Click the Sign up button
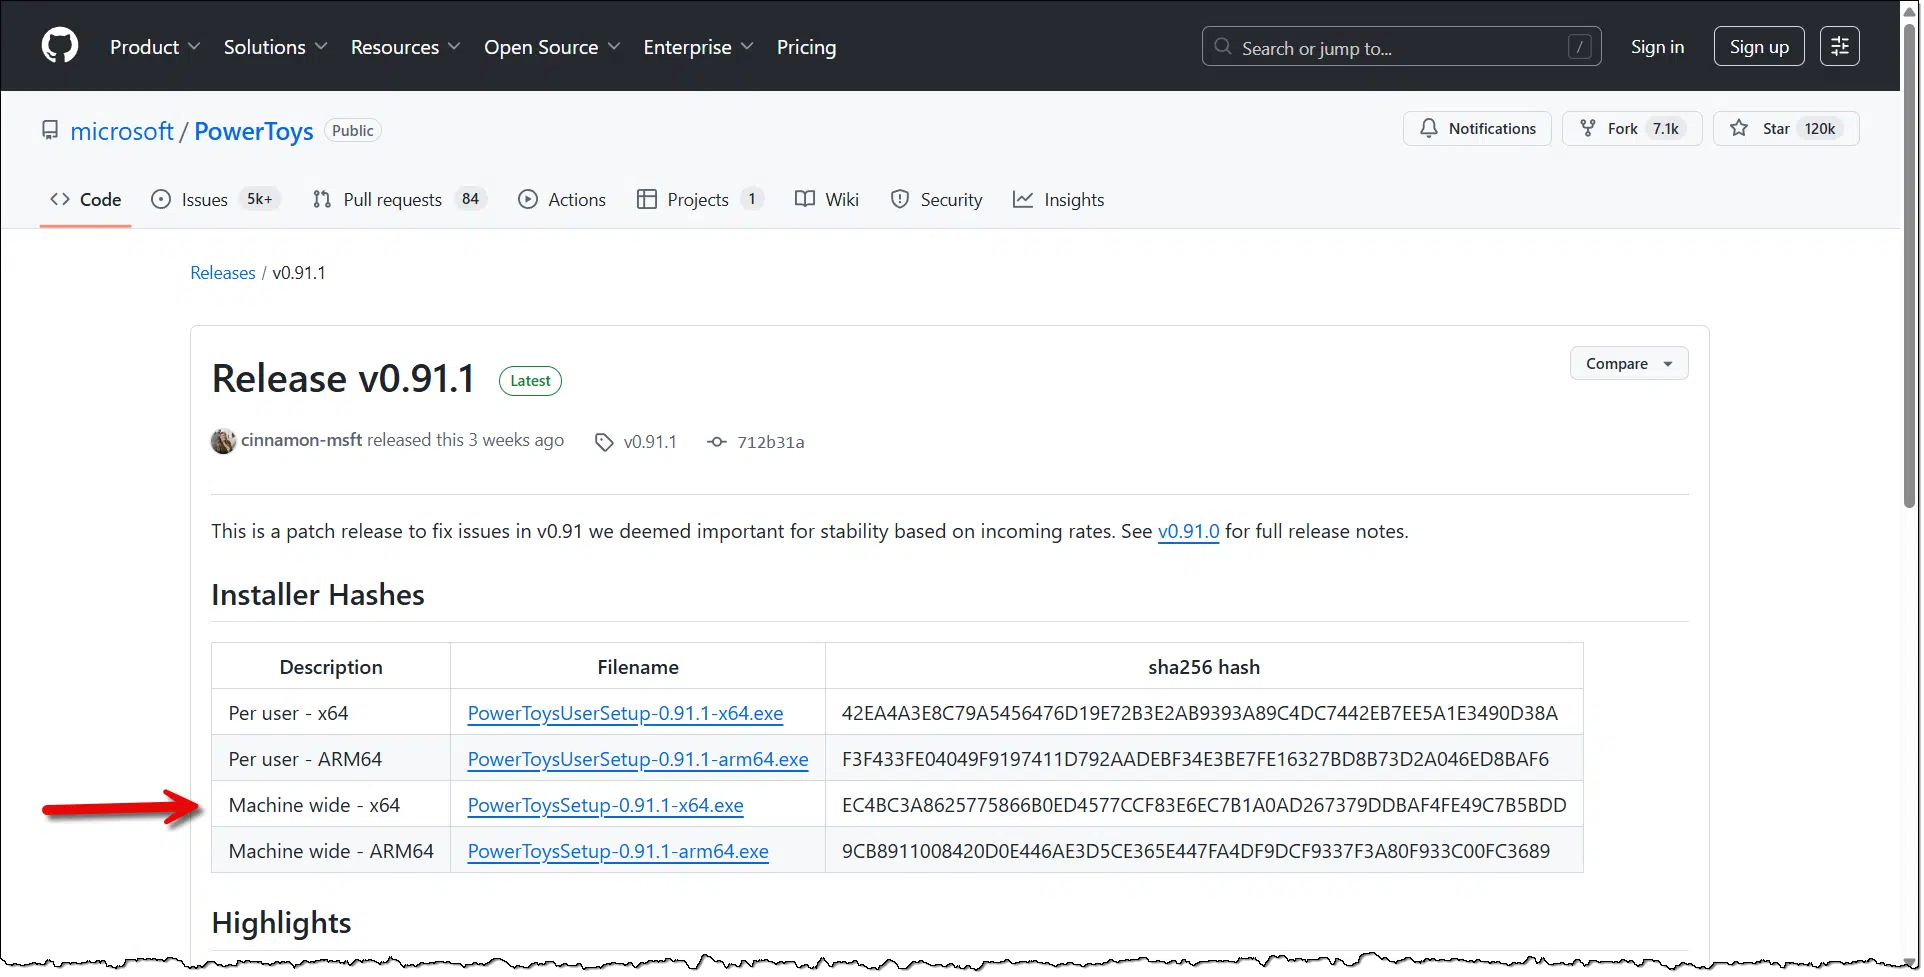The width and height of the screenshot is (1924, 977). pos(1759,47)
